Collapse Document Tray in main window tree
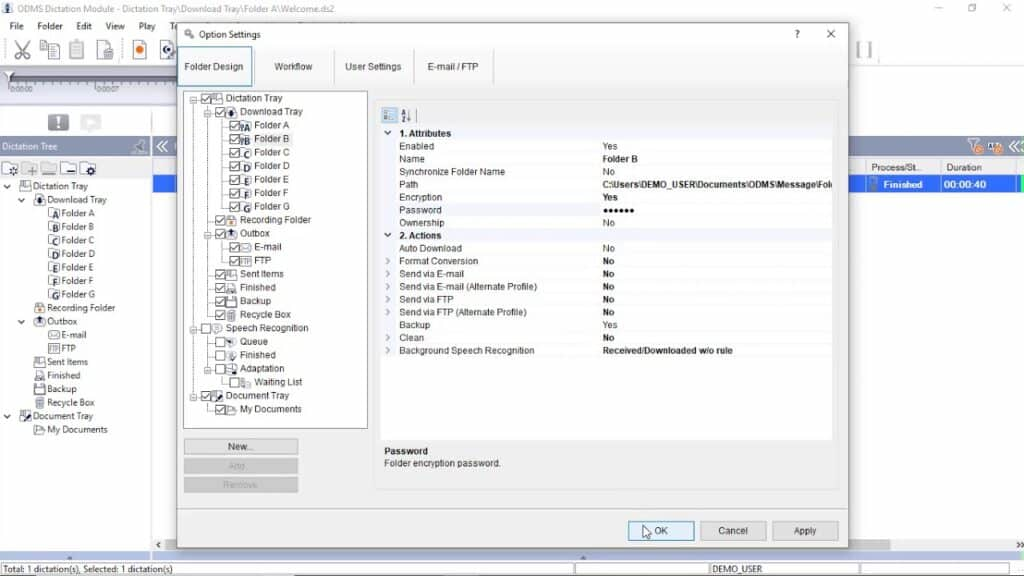1024x576 pixels. [x=7, y=416]
